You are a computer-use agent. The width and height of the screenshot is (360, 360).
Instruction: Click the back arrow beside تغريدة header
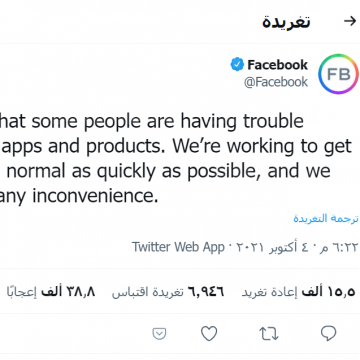[350, 21]
